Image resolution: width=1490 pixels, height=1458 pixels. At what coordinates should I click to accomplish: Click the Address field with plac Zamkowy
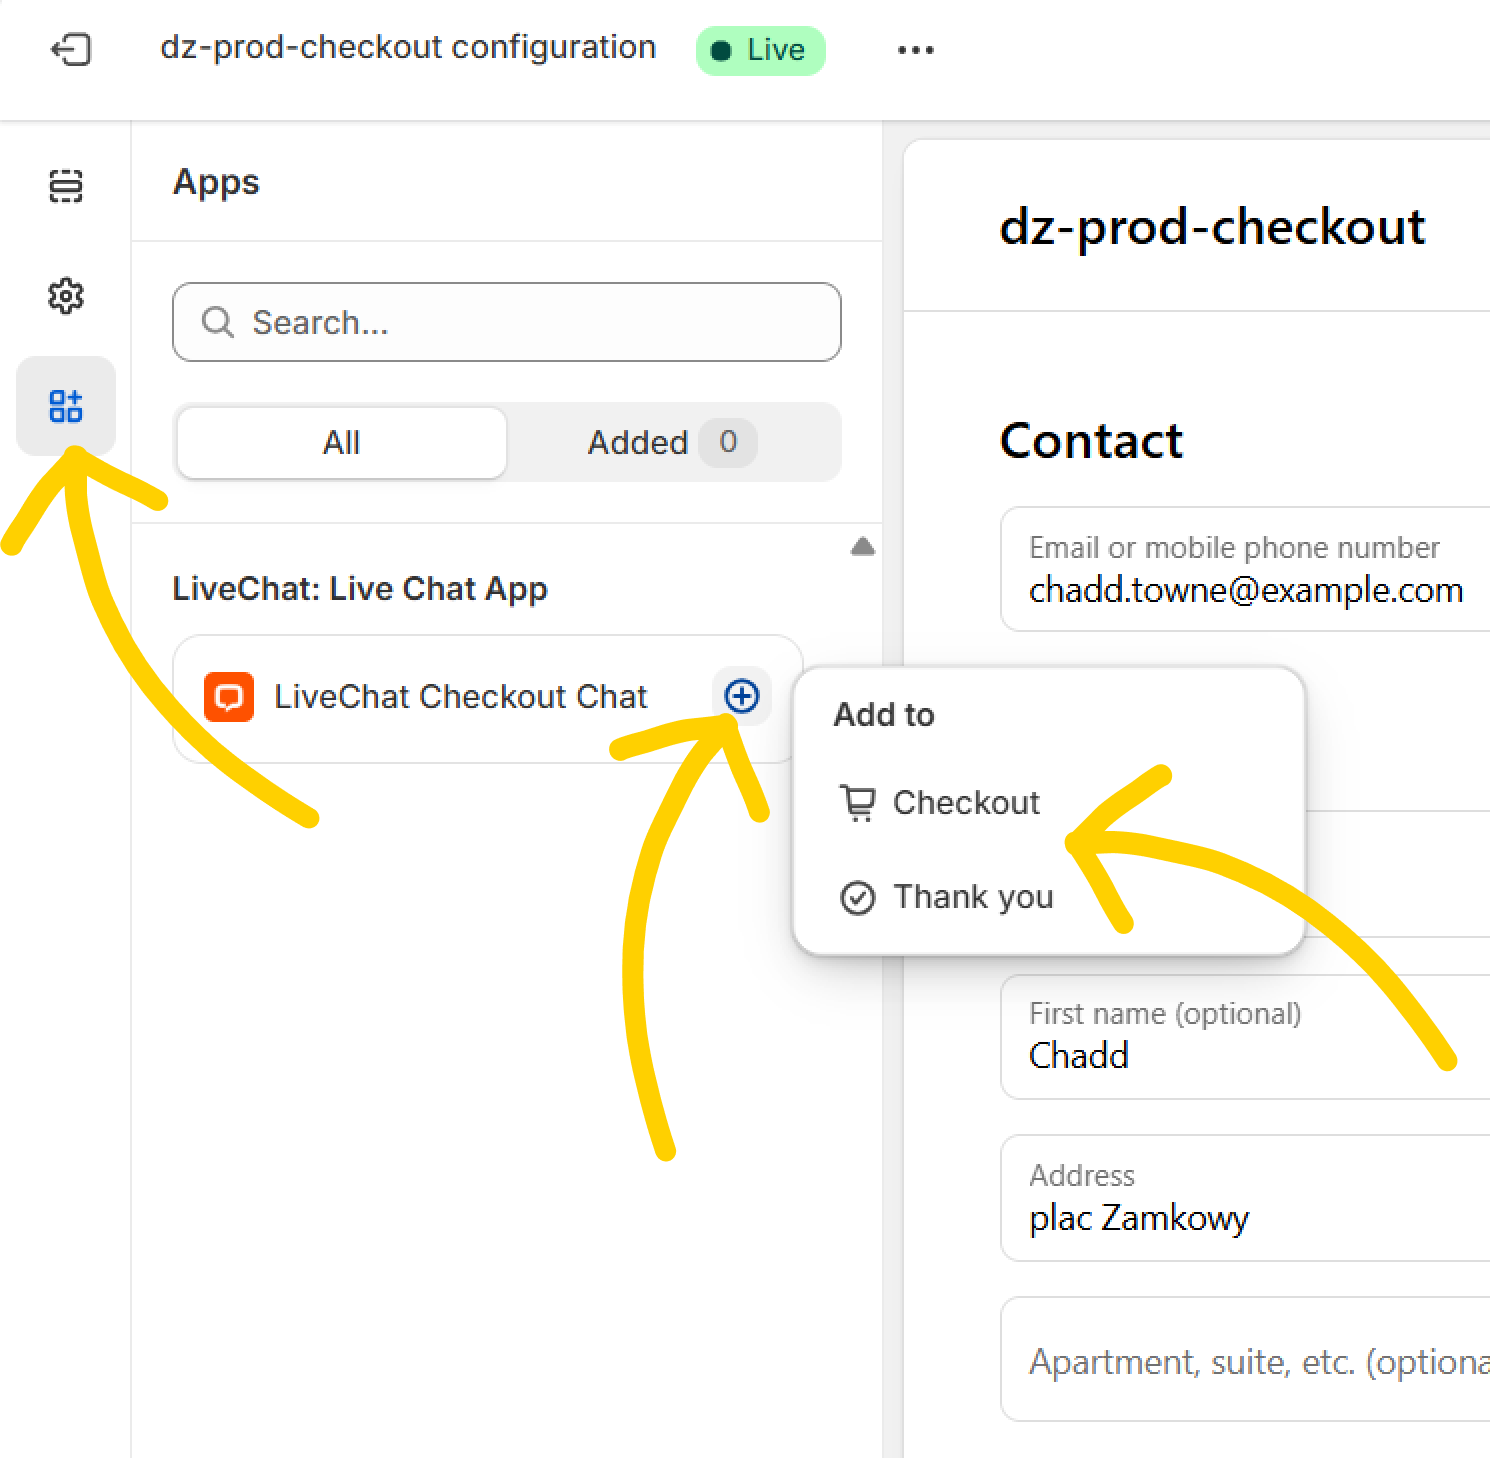click(x=1245, y=1198)
